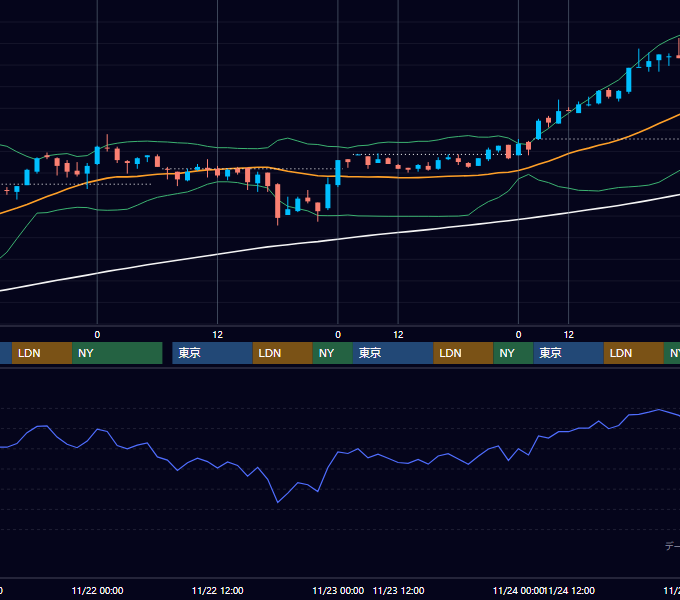Select the LDN block following the 11/23 東京 block
Viewport: 680px width, 600px height.
[x=463, y=353]
